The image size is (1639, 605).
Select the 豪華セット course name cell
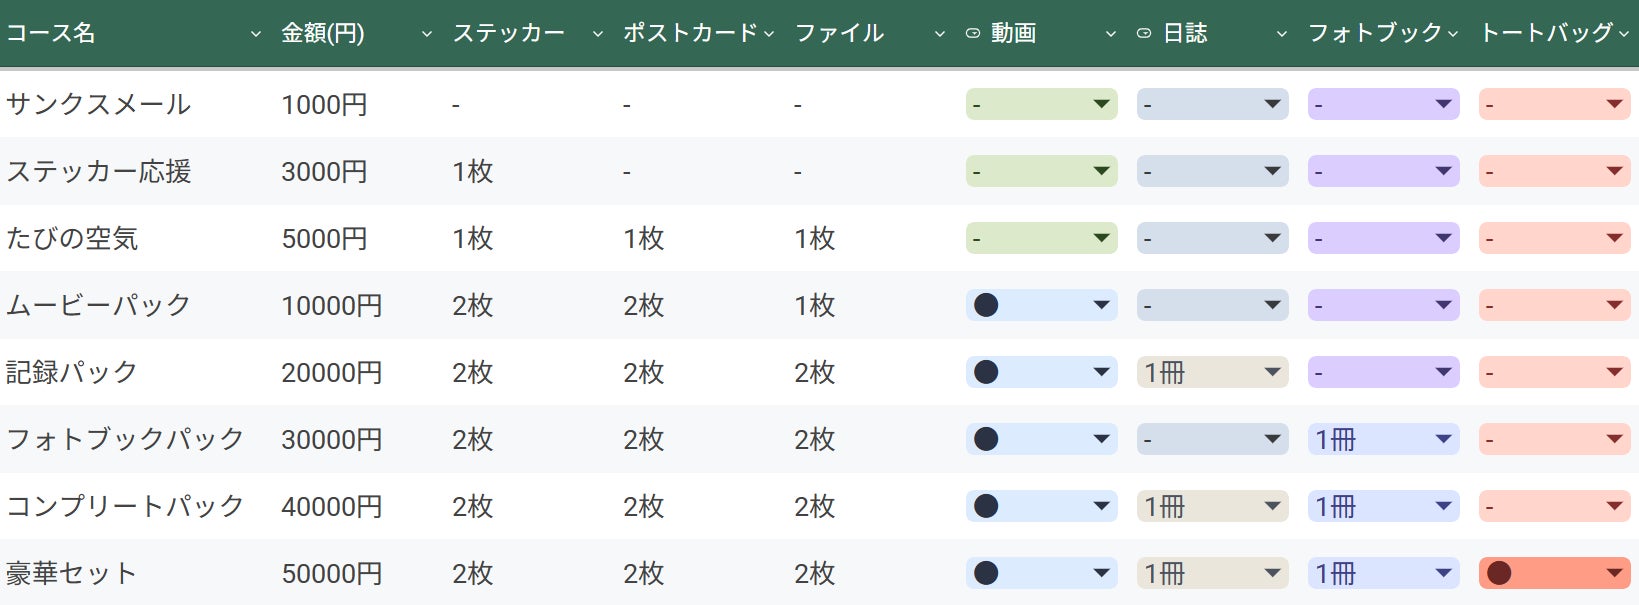pos(71,574)
